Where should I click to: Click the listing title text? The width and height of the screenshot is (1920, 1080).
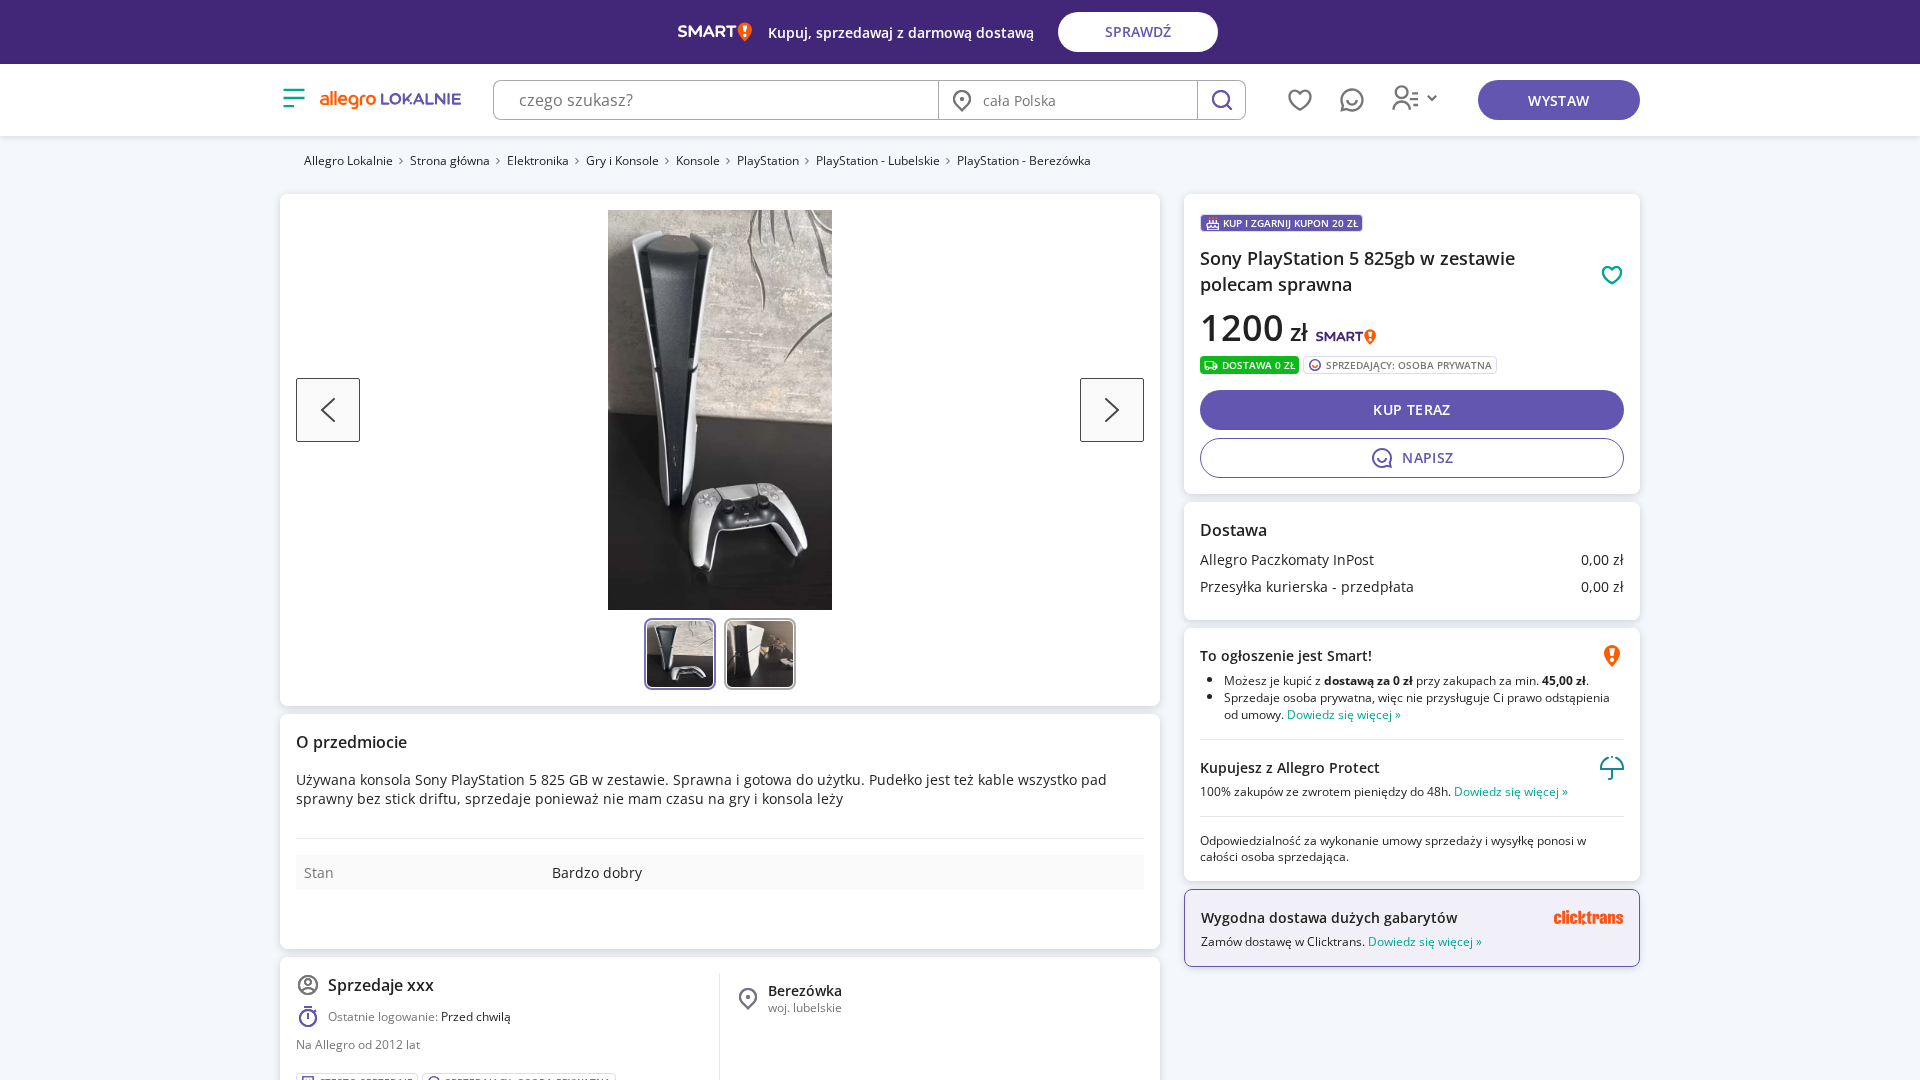[1357, 271]
